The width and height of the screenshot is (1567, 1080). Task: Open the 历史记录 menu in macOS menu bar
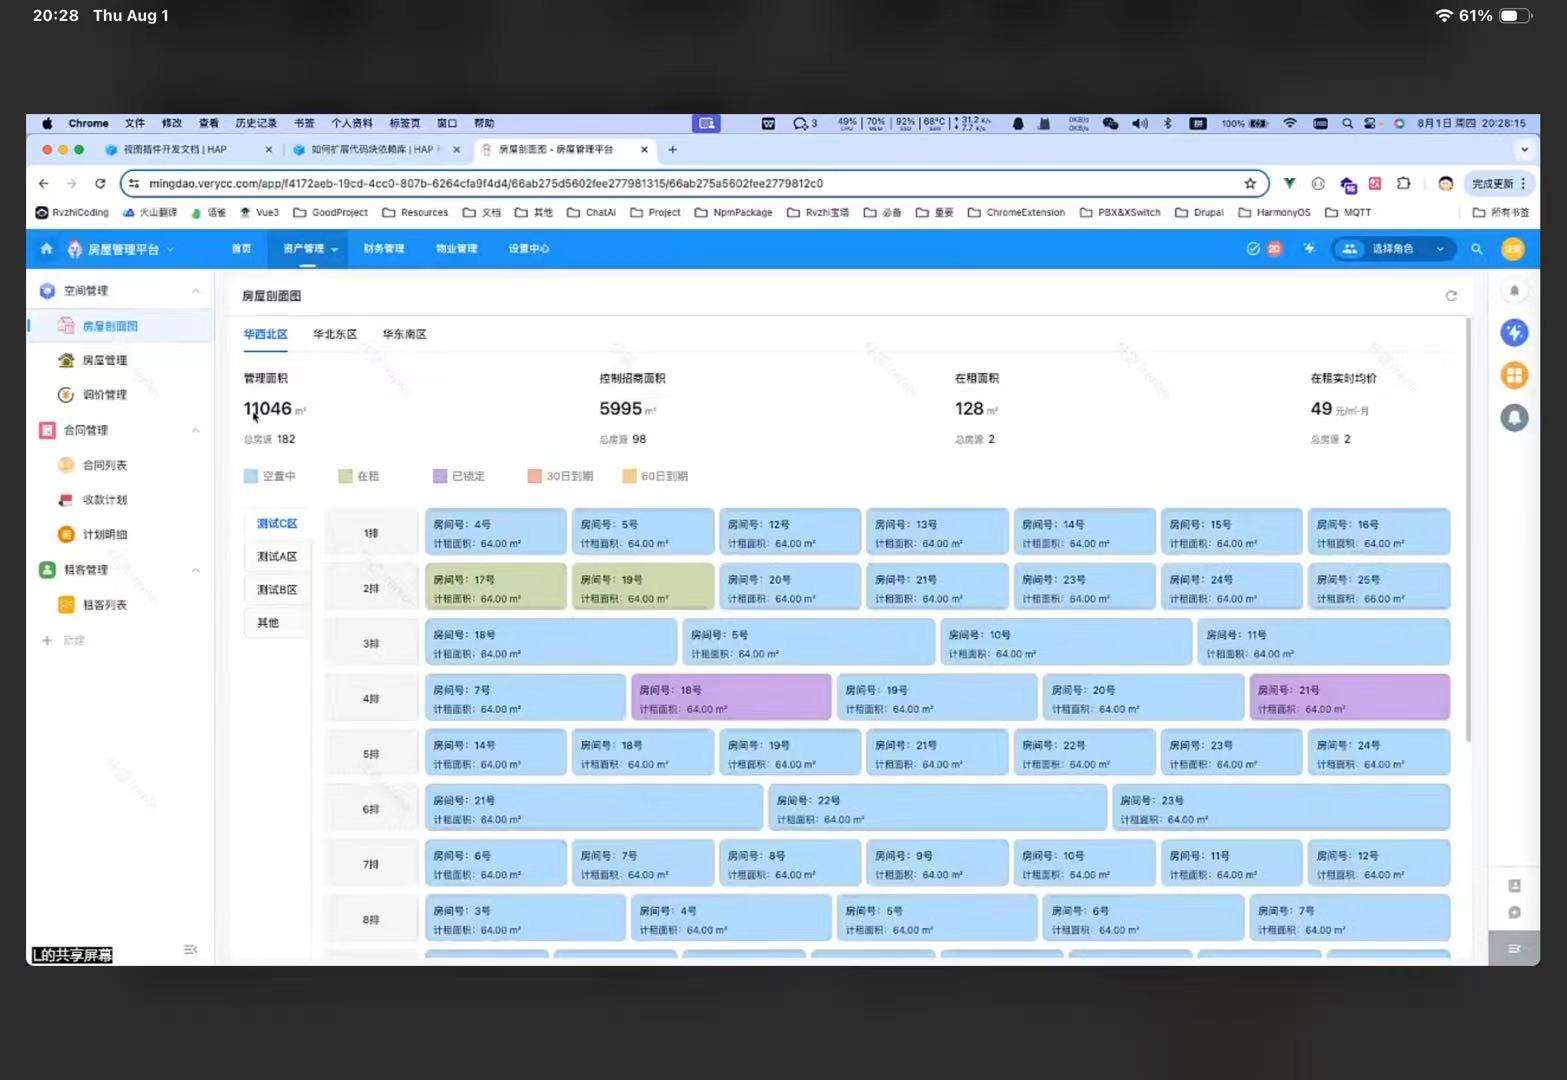256,124
